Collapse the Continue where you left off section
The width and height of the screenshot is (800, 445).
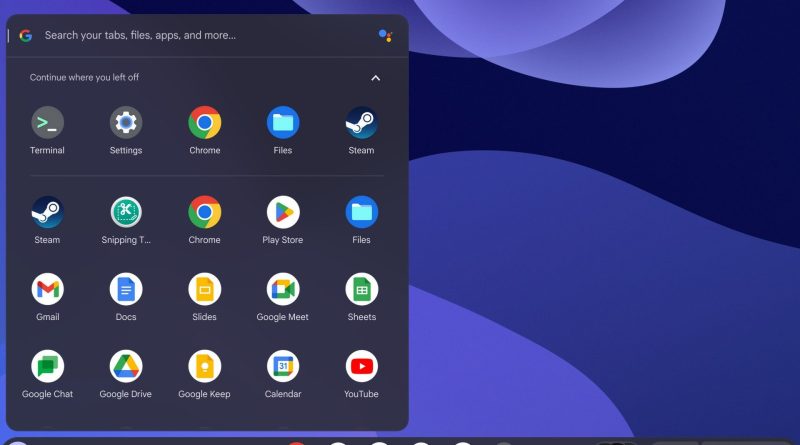point(376,78)
